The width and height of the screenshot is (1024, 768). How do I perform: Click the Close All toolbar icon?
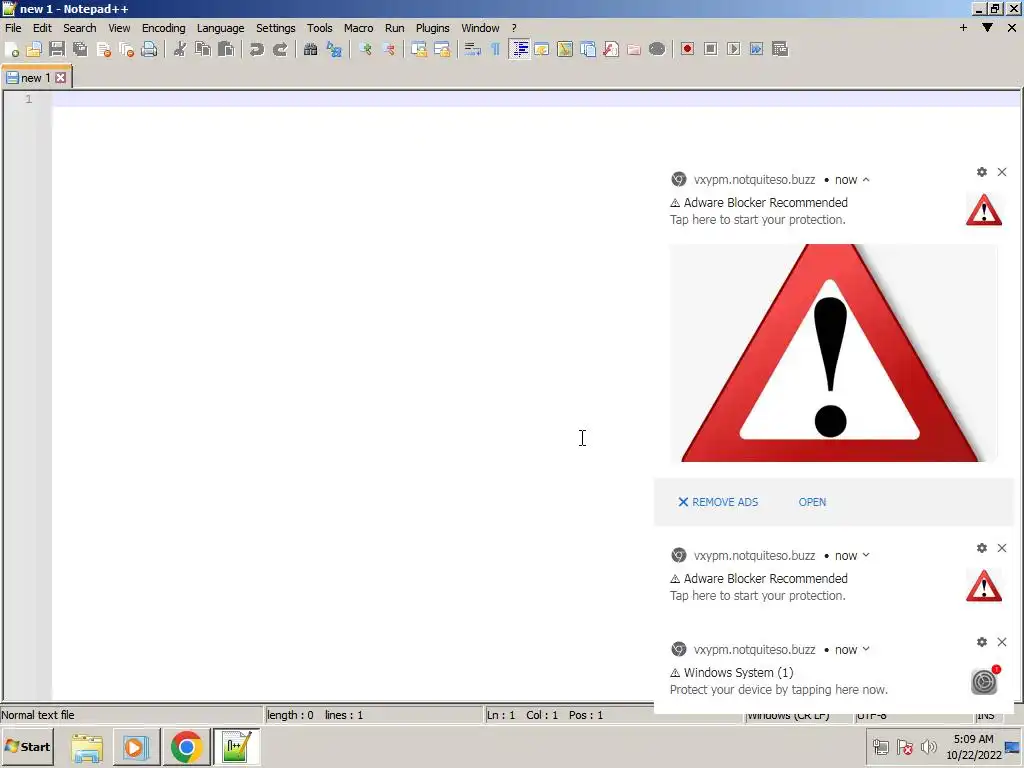[x=126, y=50]
